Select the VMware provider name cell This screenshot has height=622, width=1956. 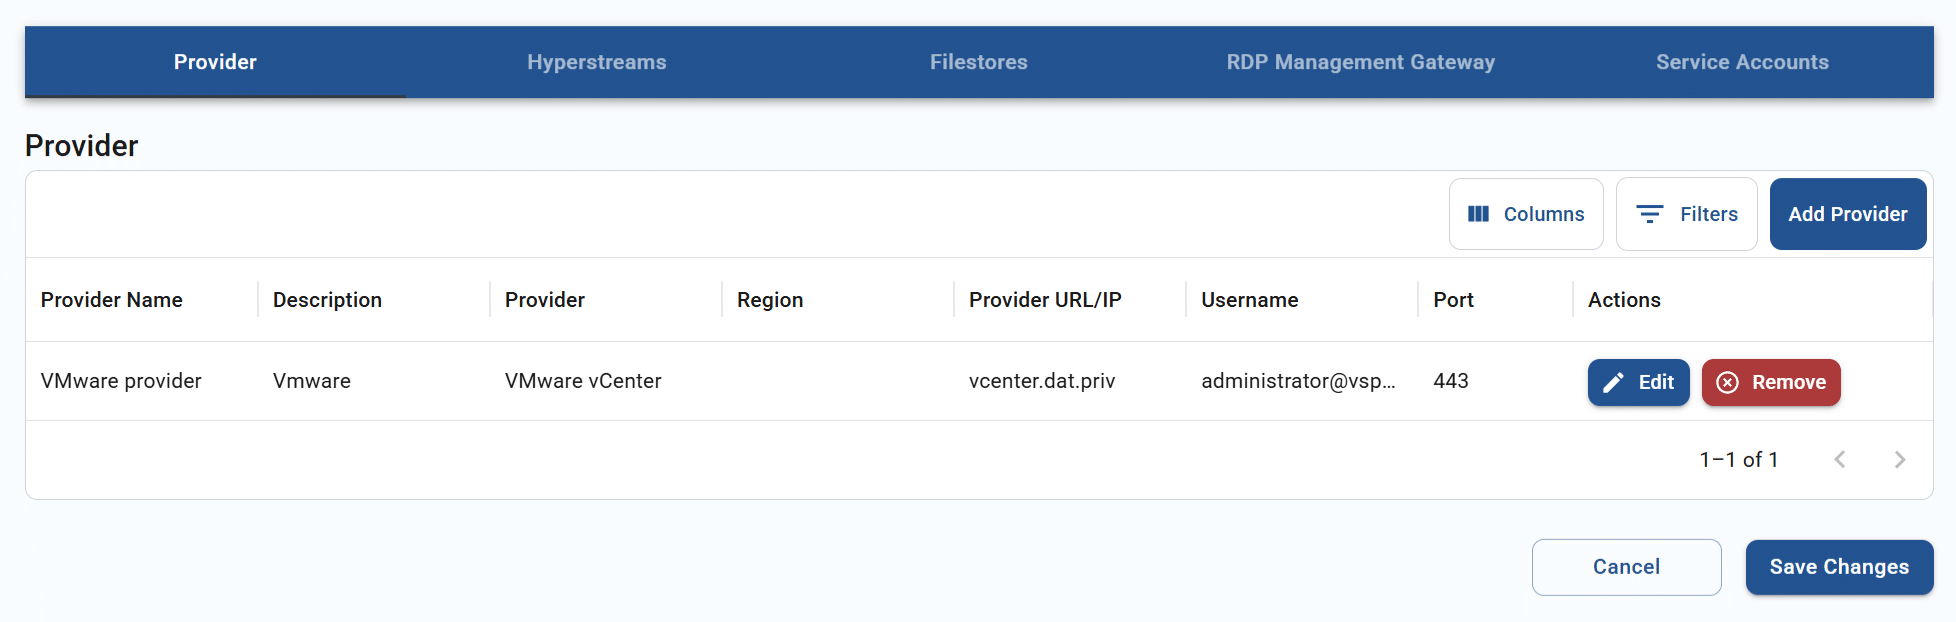click(x=121, y=381)
